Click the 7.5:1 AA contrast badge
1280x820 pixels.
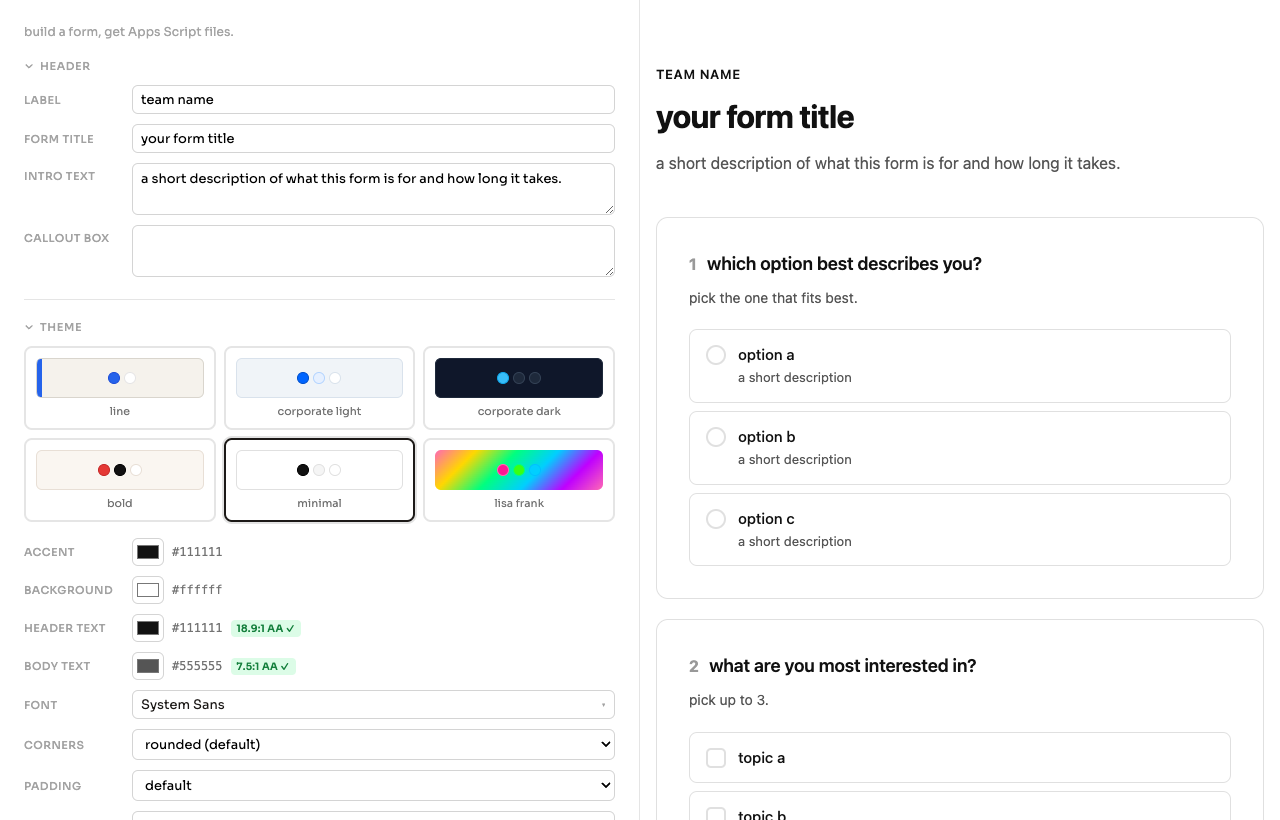(x=263, y=666)
